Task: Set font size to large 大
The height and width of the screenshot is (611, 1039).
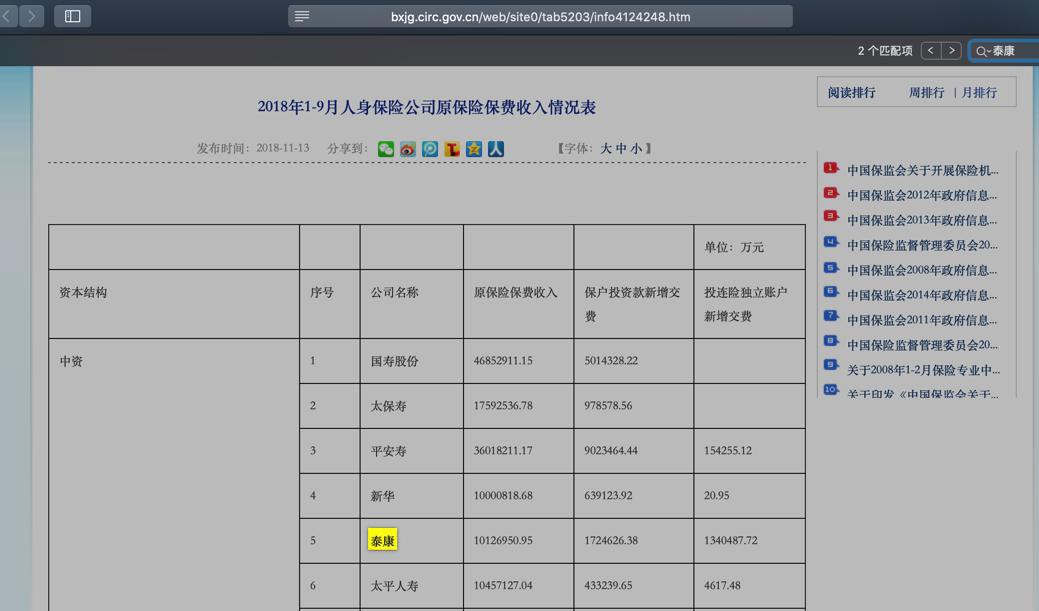Action: 606,148
